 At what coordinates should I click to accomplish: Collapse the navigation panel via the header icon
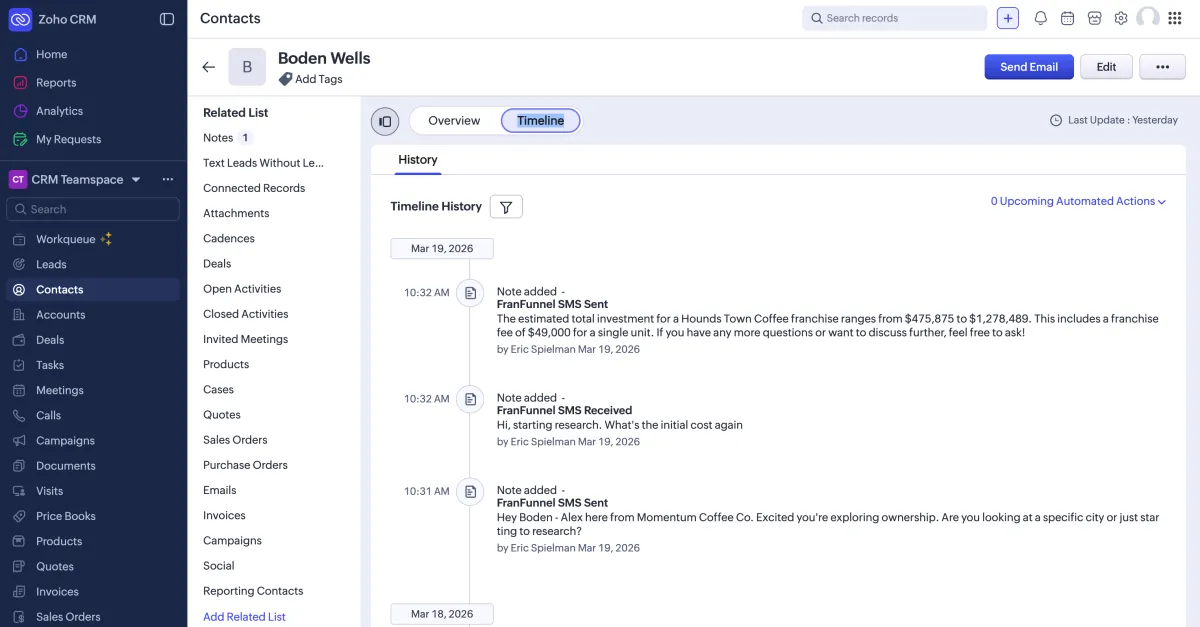coord(166,18)
